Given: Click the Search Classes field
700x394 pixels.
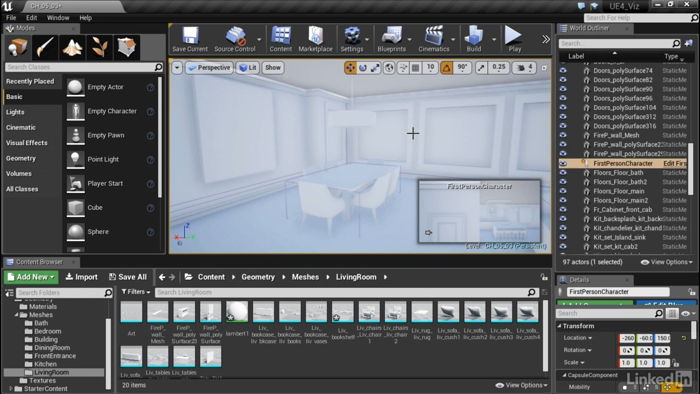Looking at the screenshot, I should 84,67.
